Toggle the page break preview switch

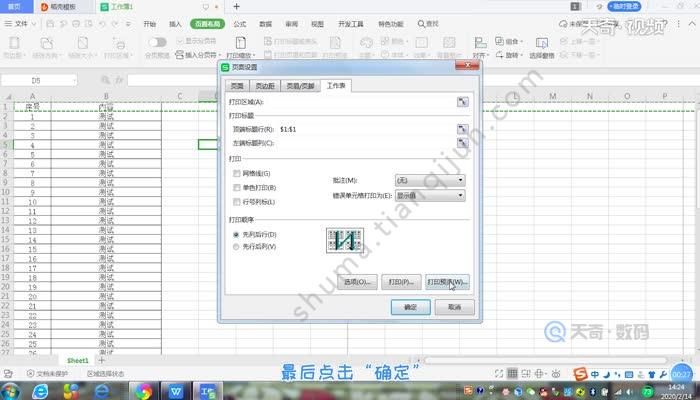(157, 42)
